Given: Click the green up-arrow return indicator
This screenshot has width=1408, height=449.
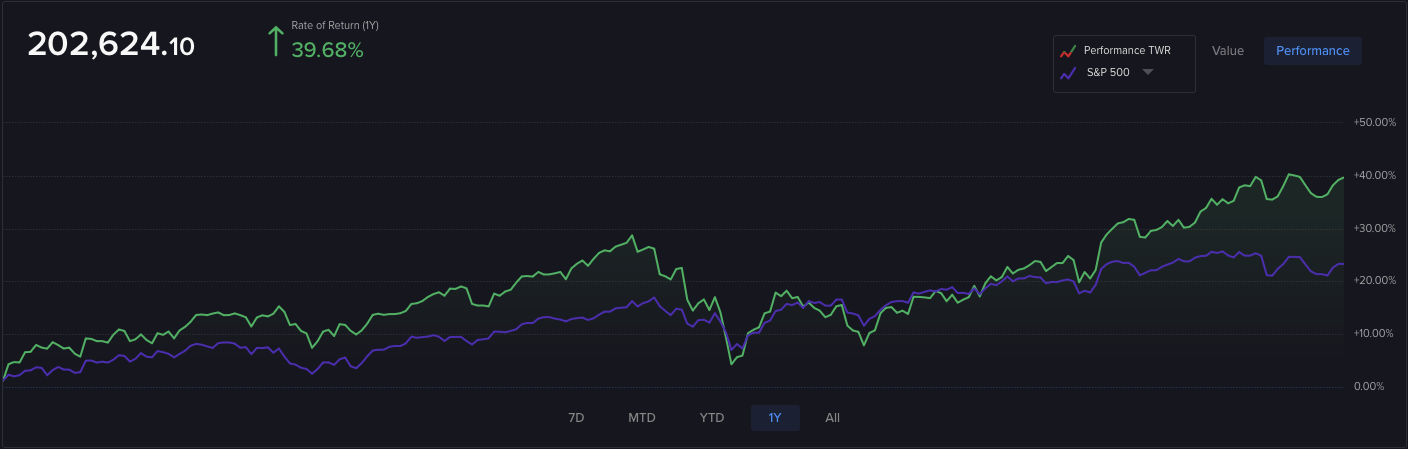Looking at the screenshot, I should click(275, 42).
